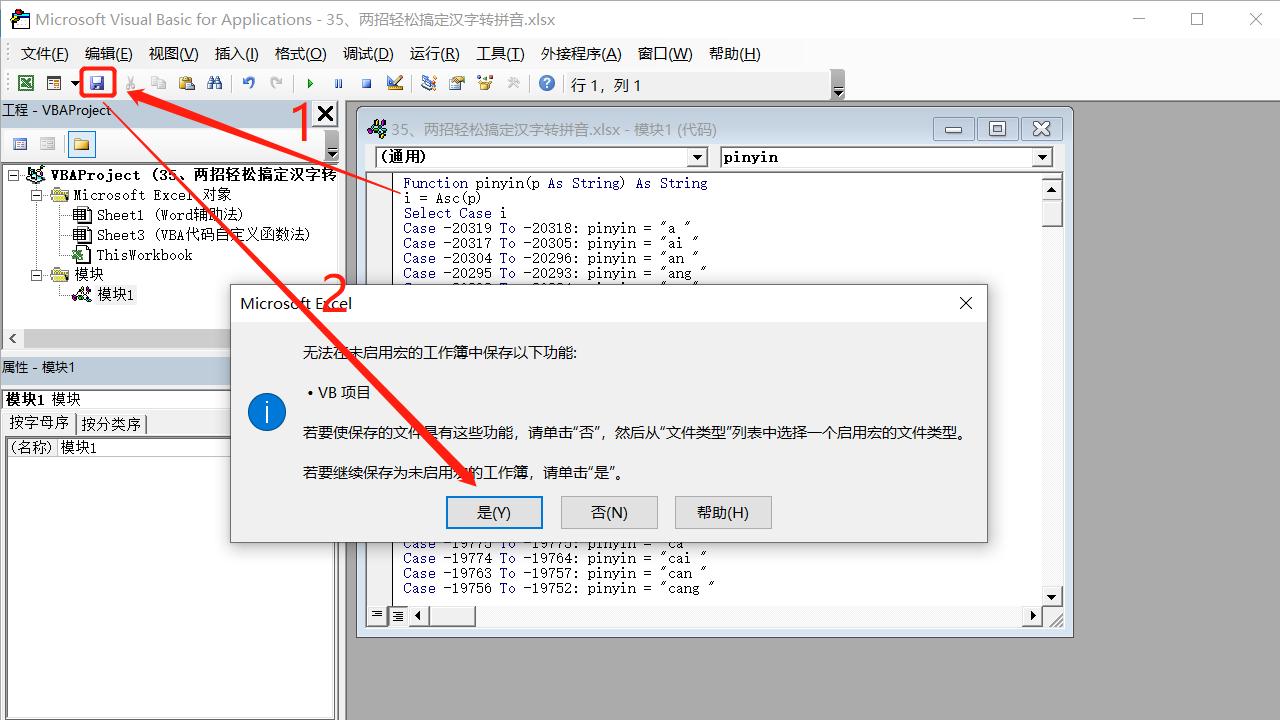Open Object Browser toolbar icon
Image resolution: width=1280 pixels, height=720 pixels.
(485, 84)
